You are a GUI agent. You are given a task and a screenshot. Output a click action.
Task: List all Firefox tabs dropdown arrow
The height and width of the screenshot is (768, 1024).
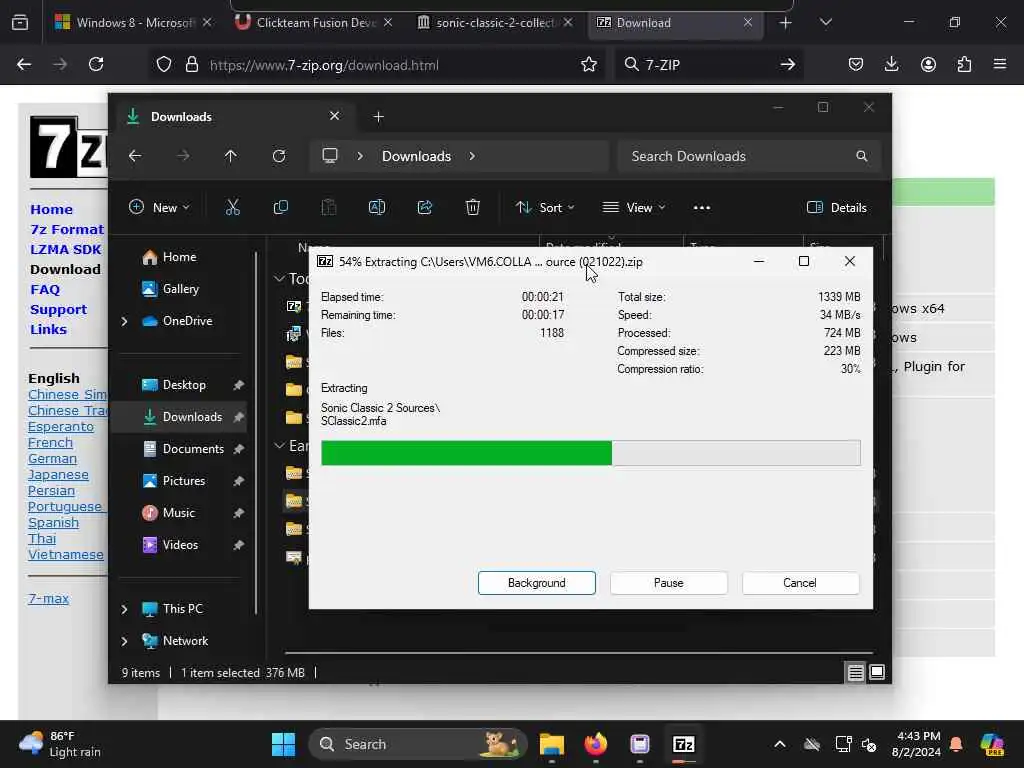pyautogui.click(x=825, y=23)
